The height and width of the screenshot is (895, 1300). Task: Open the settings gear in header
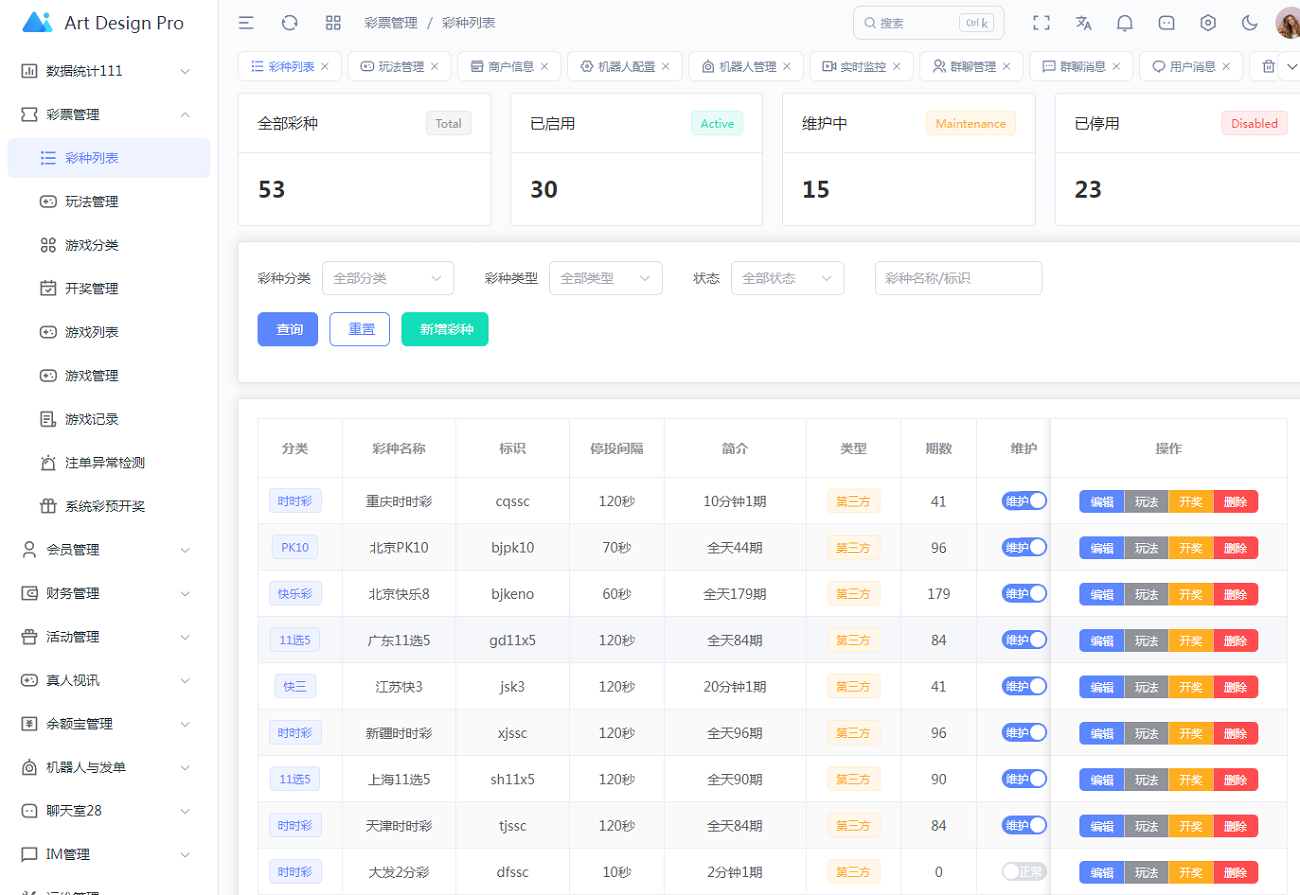[1208, 23]
